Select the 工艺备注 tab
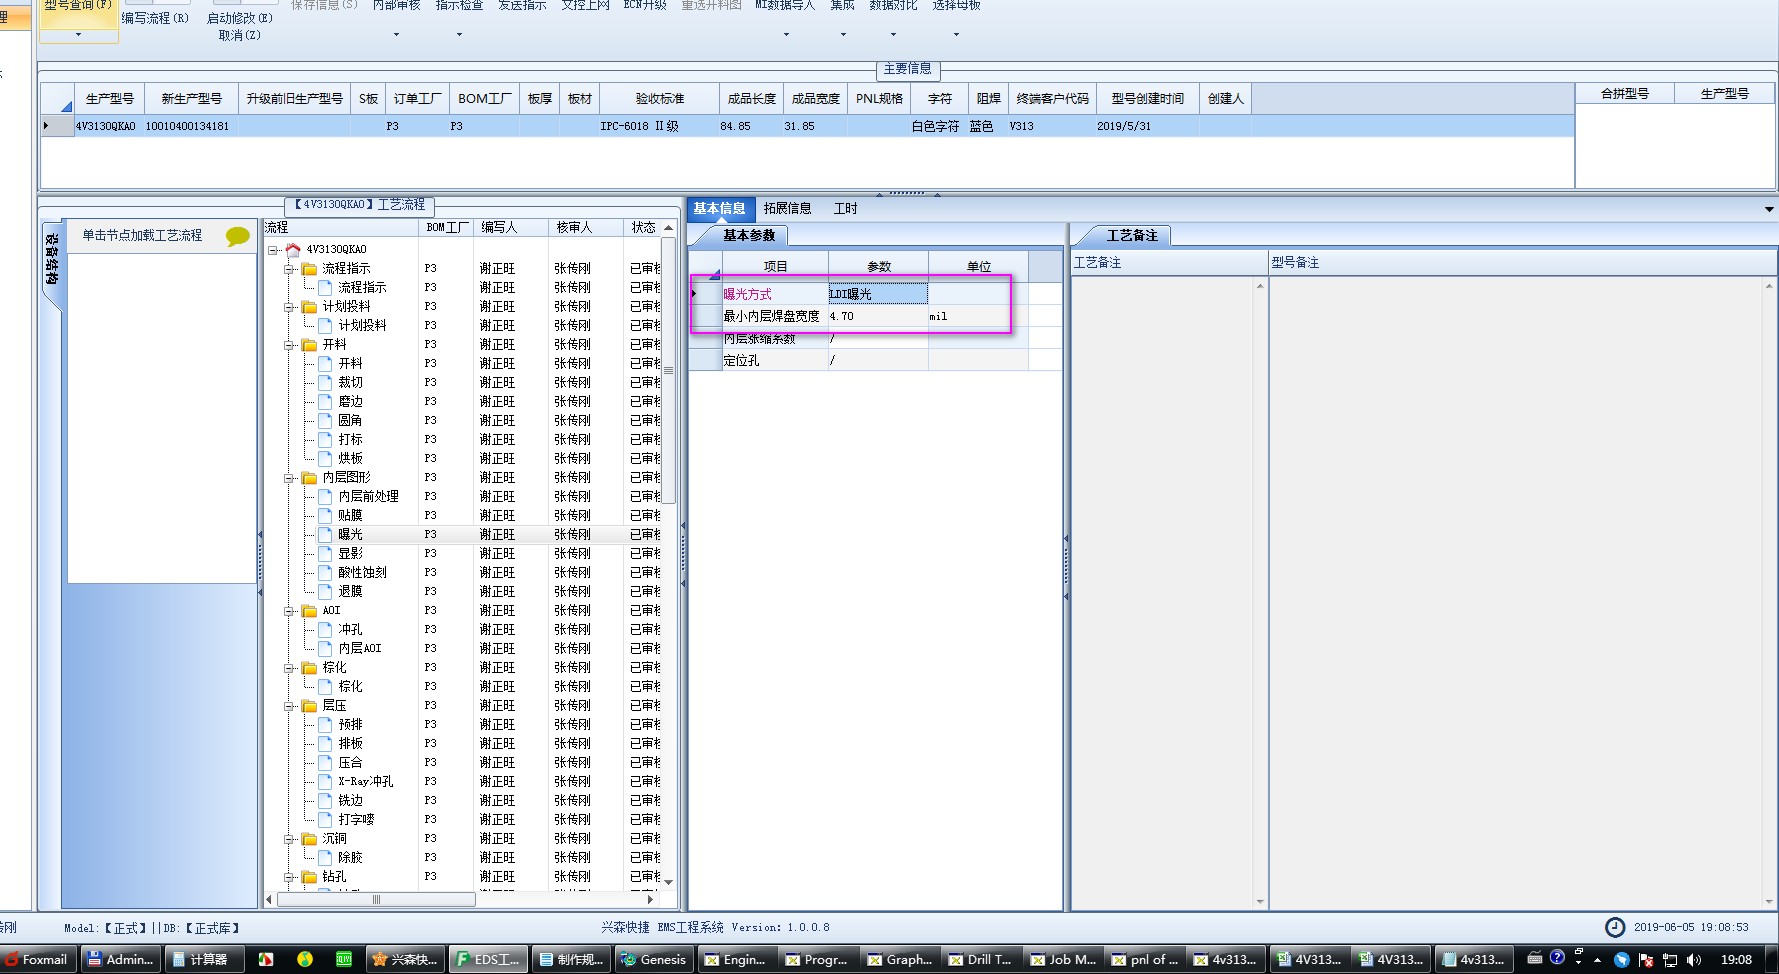The image size is (1779, 974). [1131, 236]
